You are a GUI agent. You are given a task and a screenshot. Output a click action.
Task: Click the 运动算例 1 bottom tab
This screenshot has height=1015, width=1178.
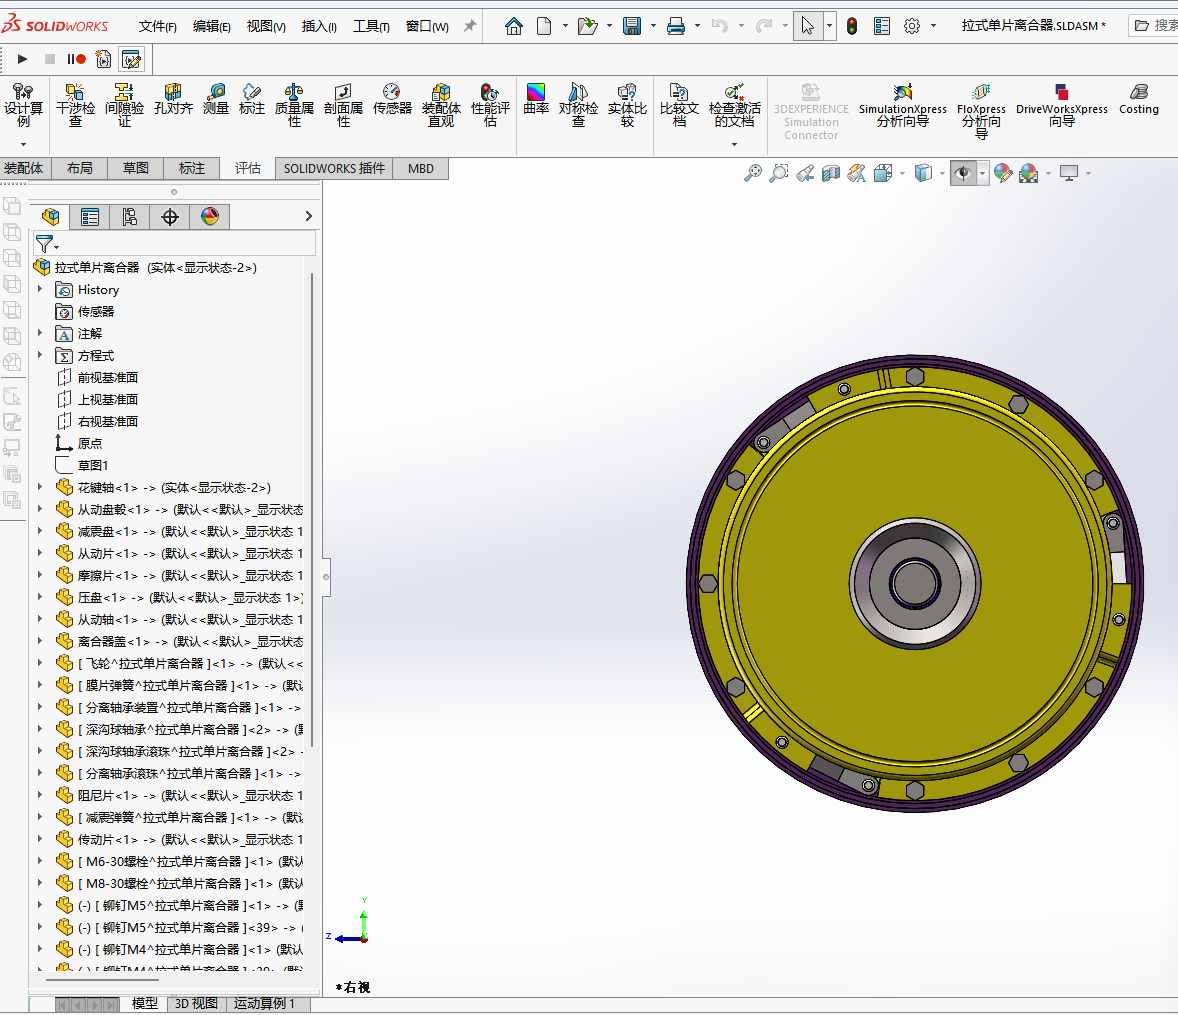265,1003
